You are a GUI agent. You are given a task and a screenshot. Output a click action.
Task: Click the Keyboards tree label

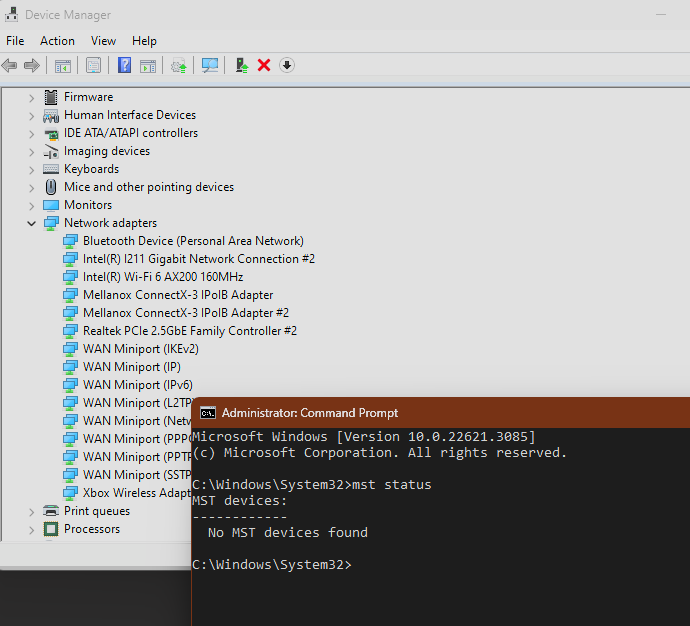pos(92,169)
